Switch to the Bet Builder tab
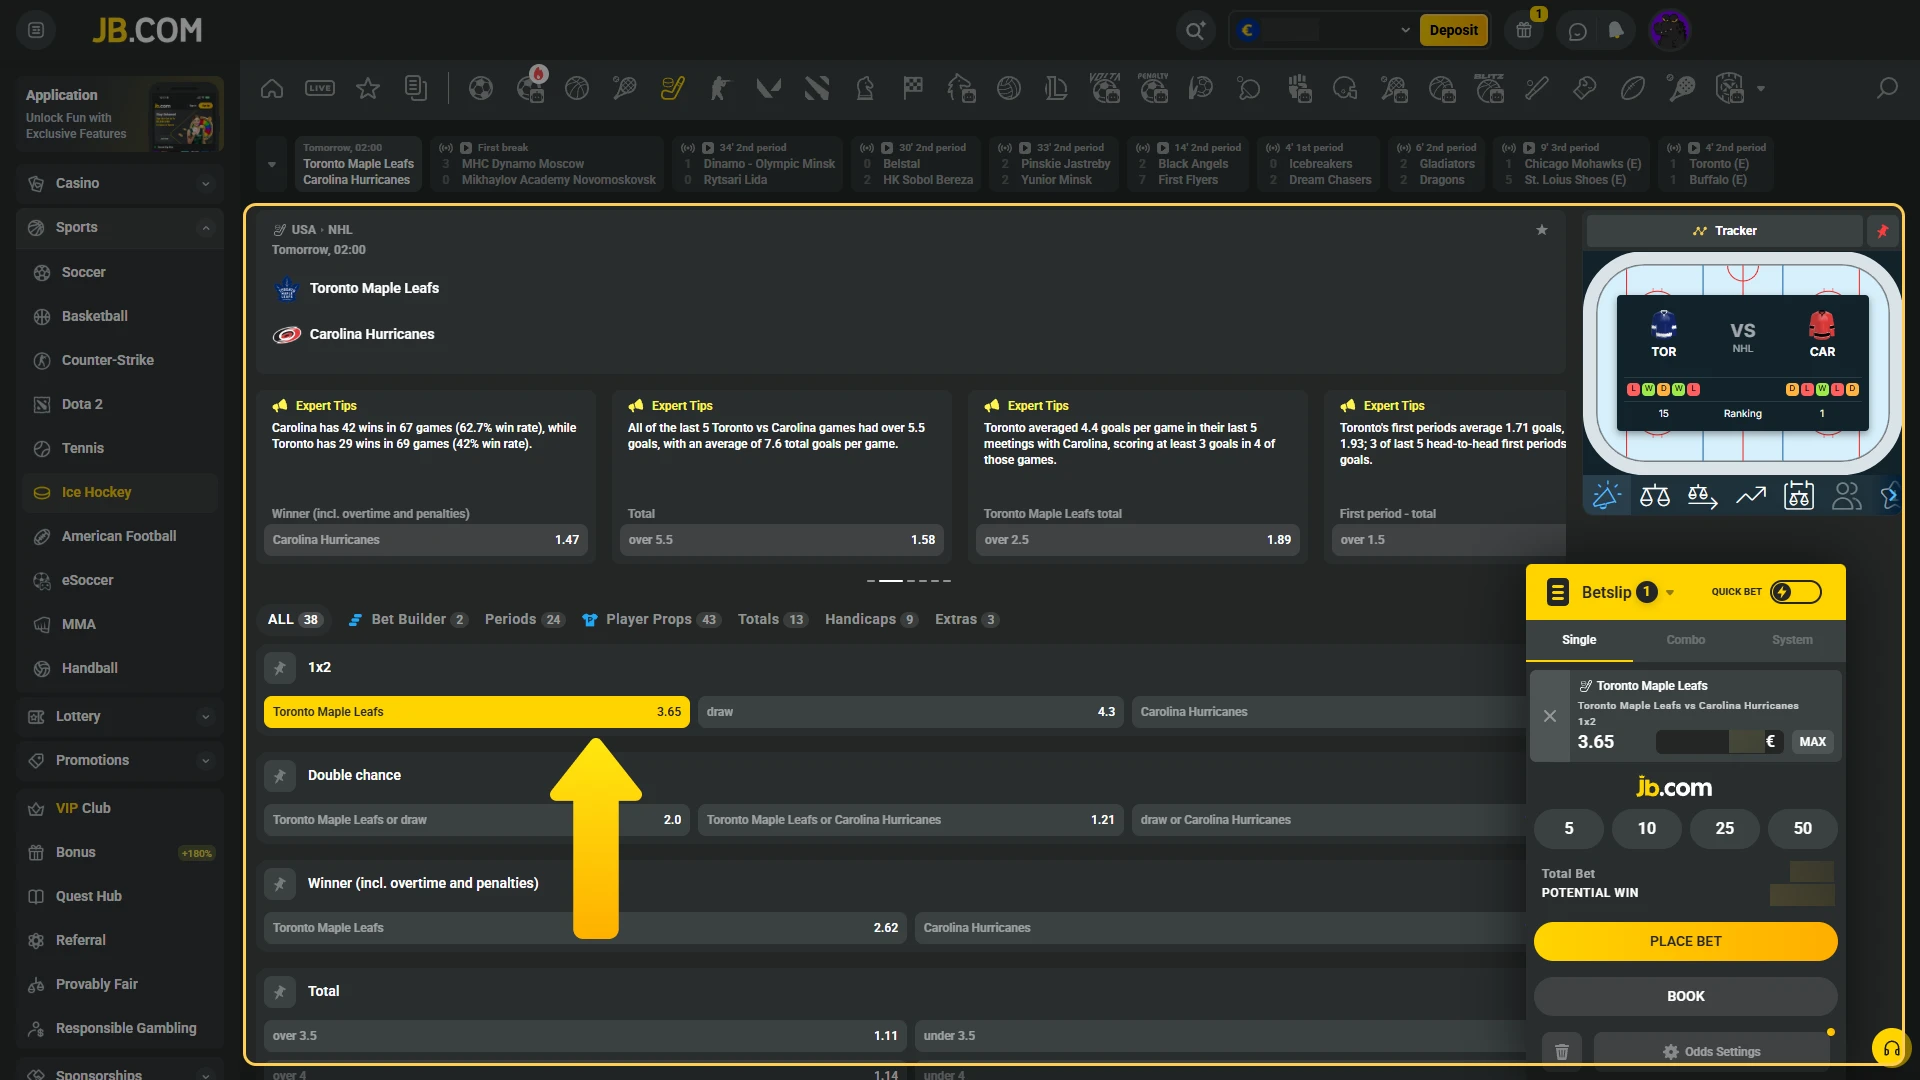The image size is (1920, 1080). click(x=407, y=620)
